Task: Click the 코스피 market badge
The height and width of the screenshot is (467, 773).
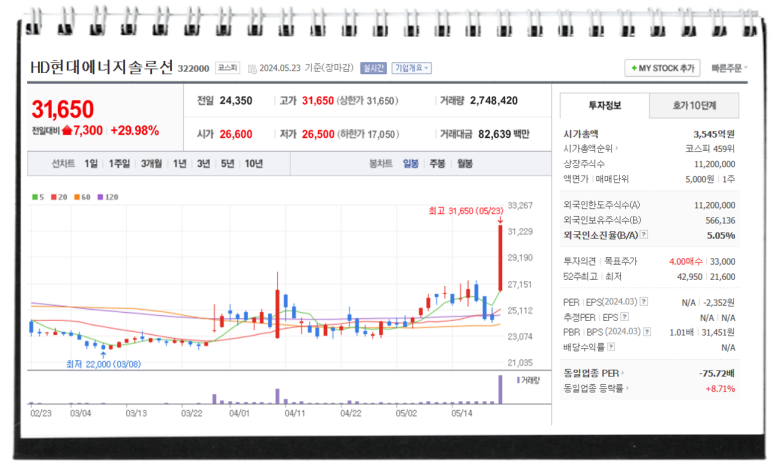Action: coord(227,68)
